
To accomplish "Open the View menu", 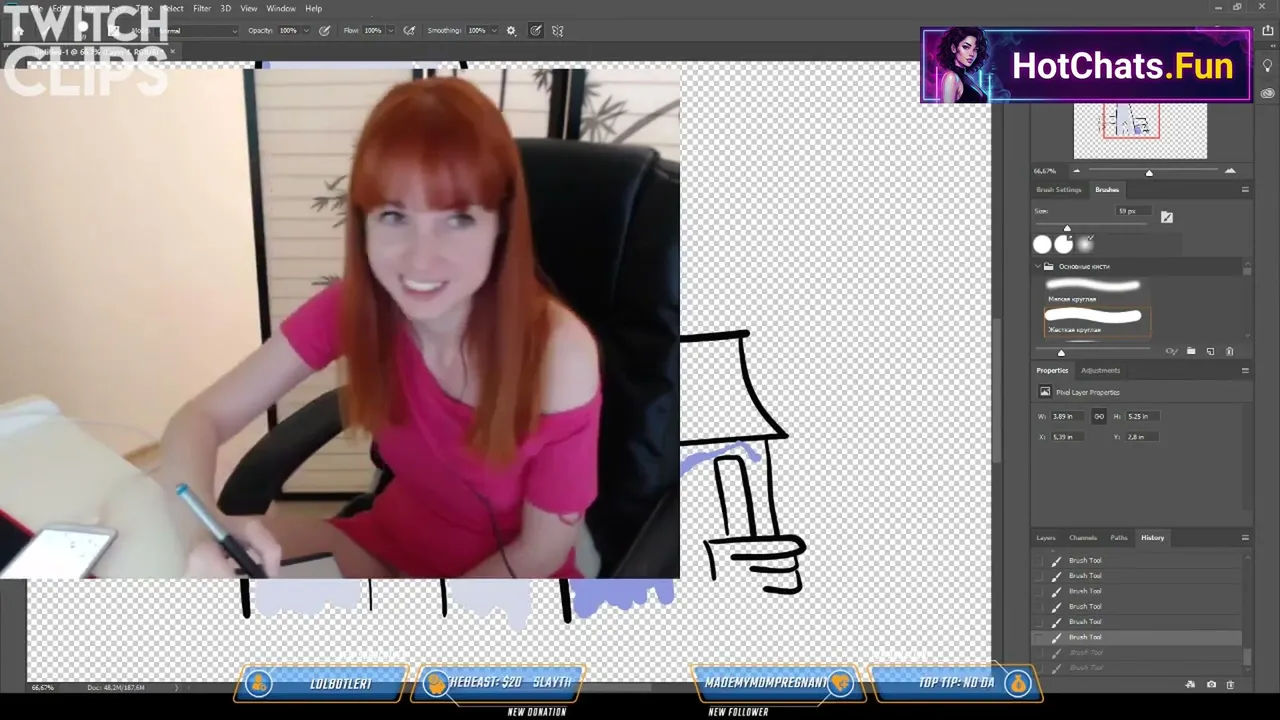I will (249, 9).
